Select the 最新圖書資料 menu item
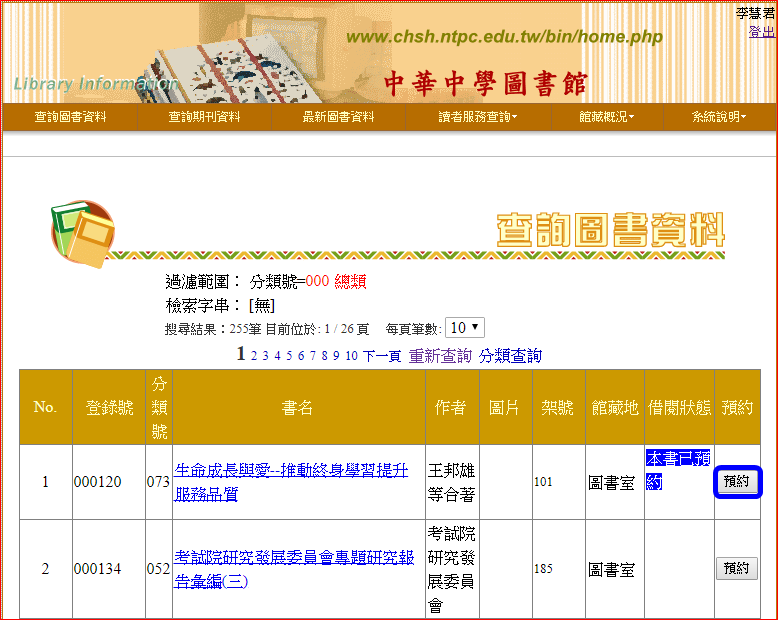This screenshot has width=778, height=620. 338,117
